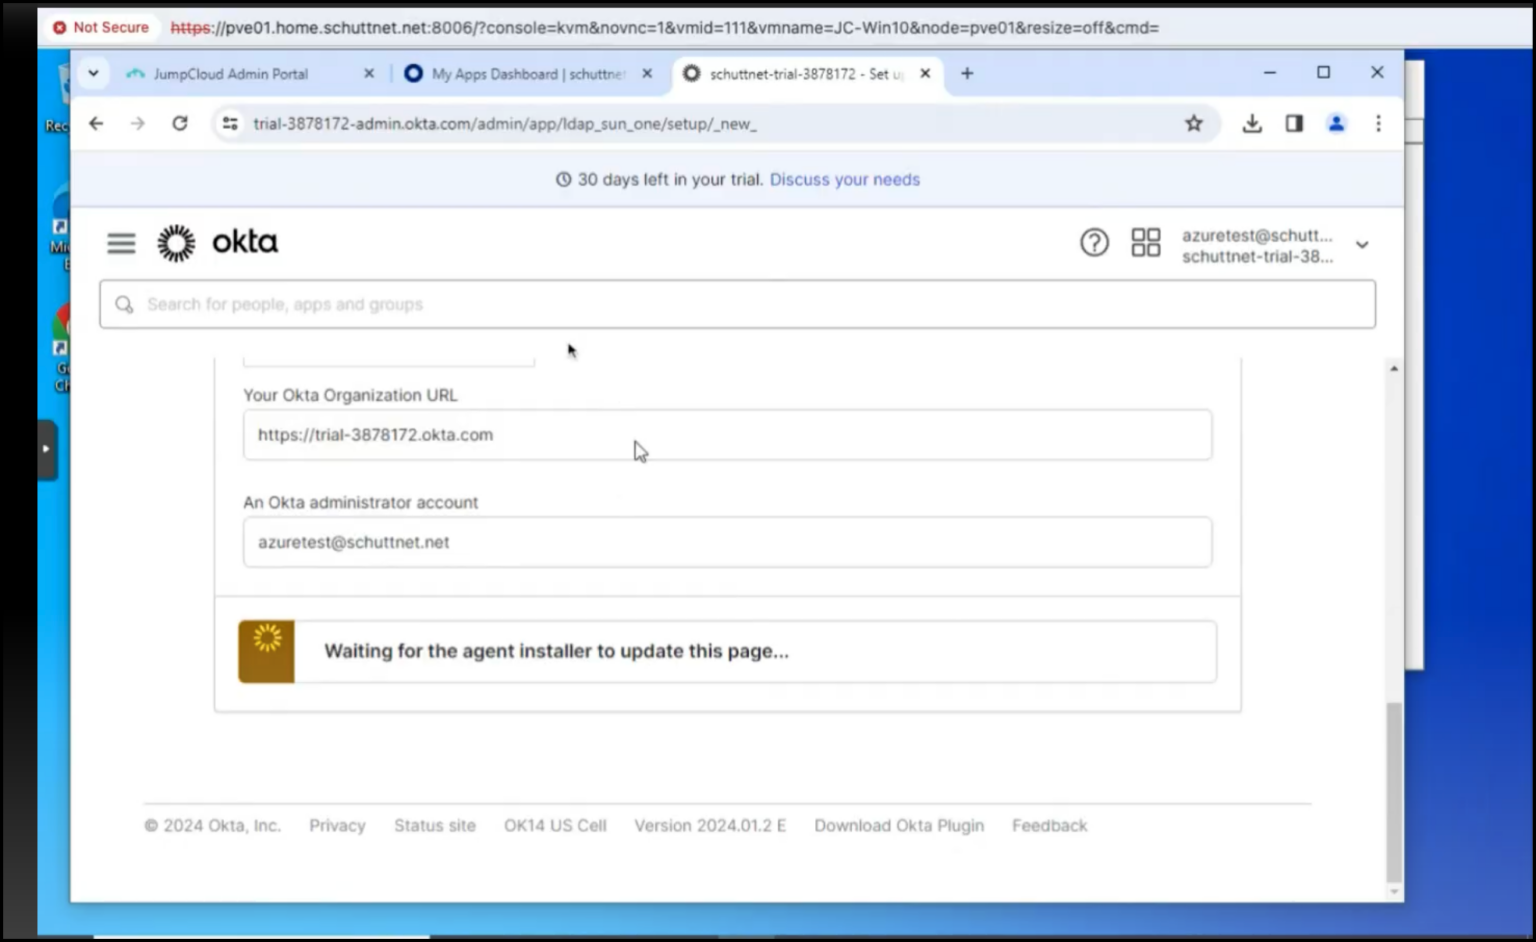
Task: Open the Okta apps grid icon
Action: pos(1146,243)
